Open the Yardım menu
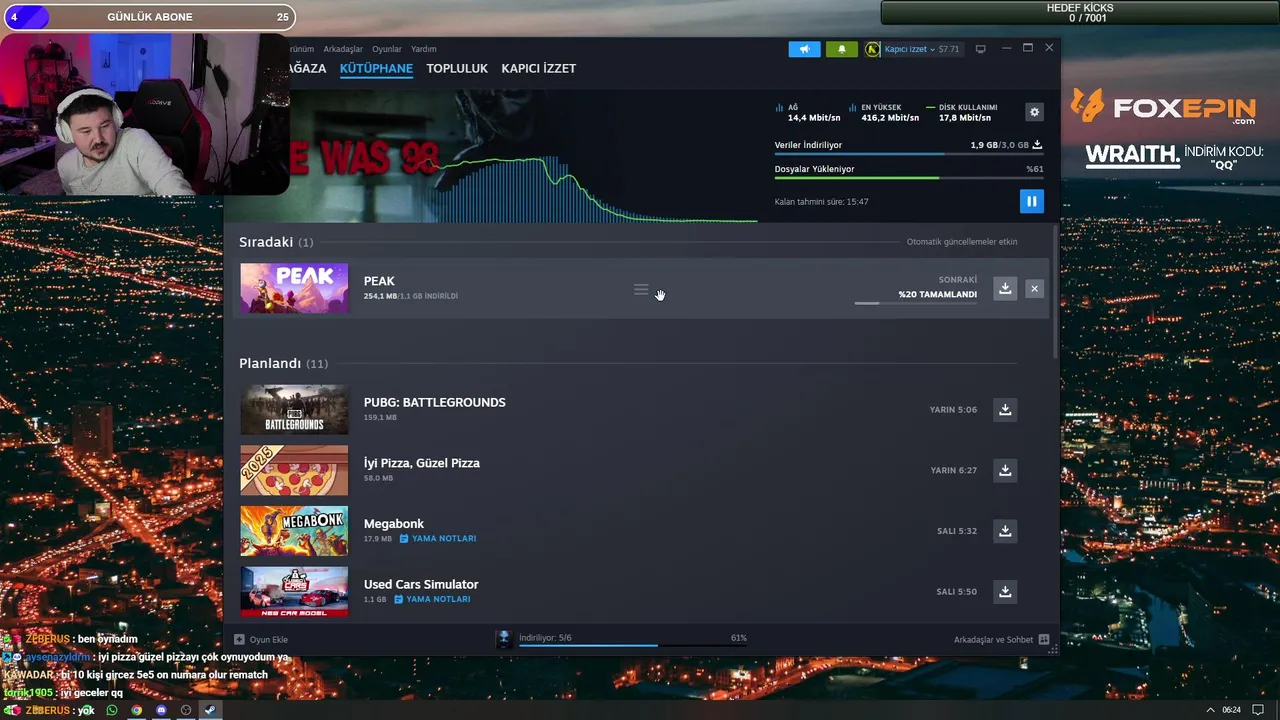Screen dimensions: 1280x720 pyautogui.click(x=424, y=49)
